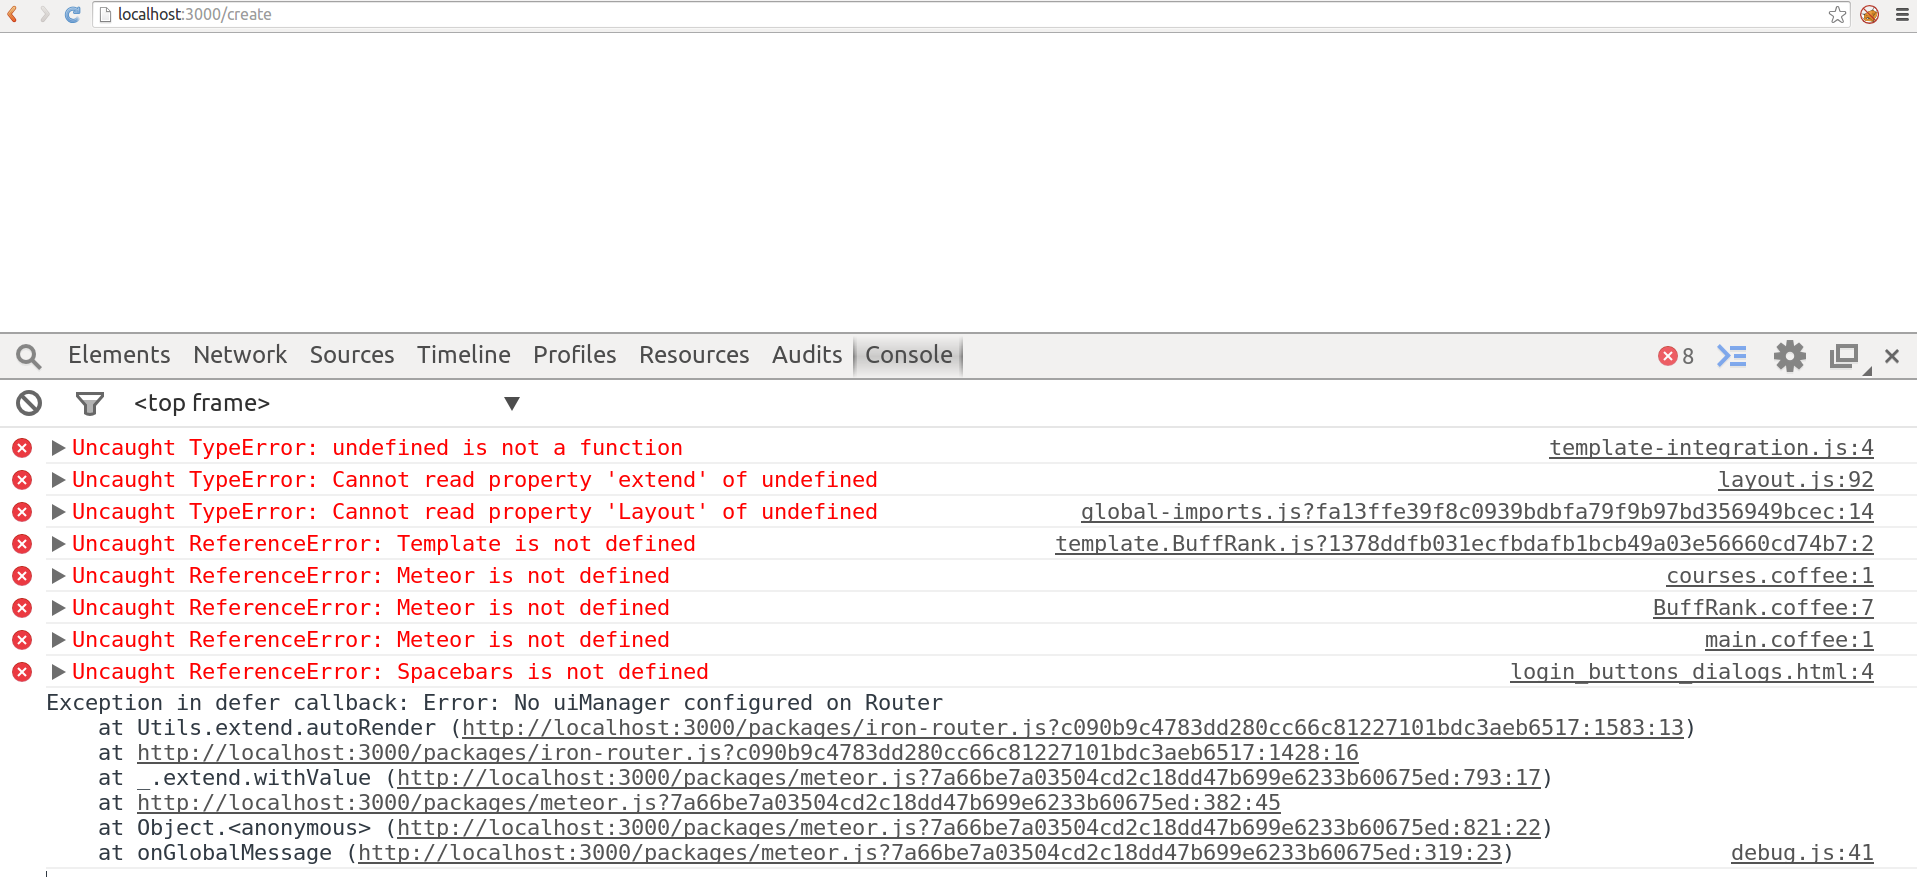Click the DevTools search magnifier icon
1917x877 pixels.
[x=29, y=356]
